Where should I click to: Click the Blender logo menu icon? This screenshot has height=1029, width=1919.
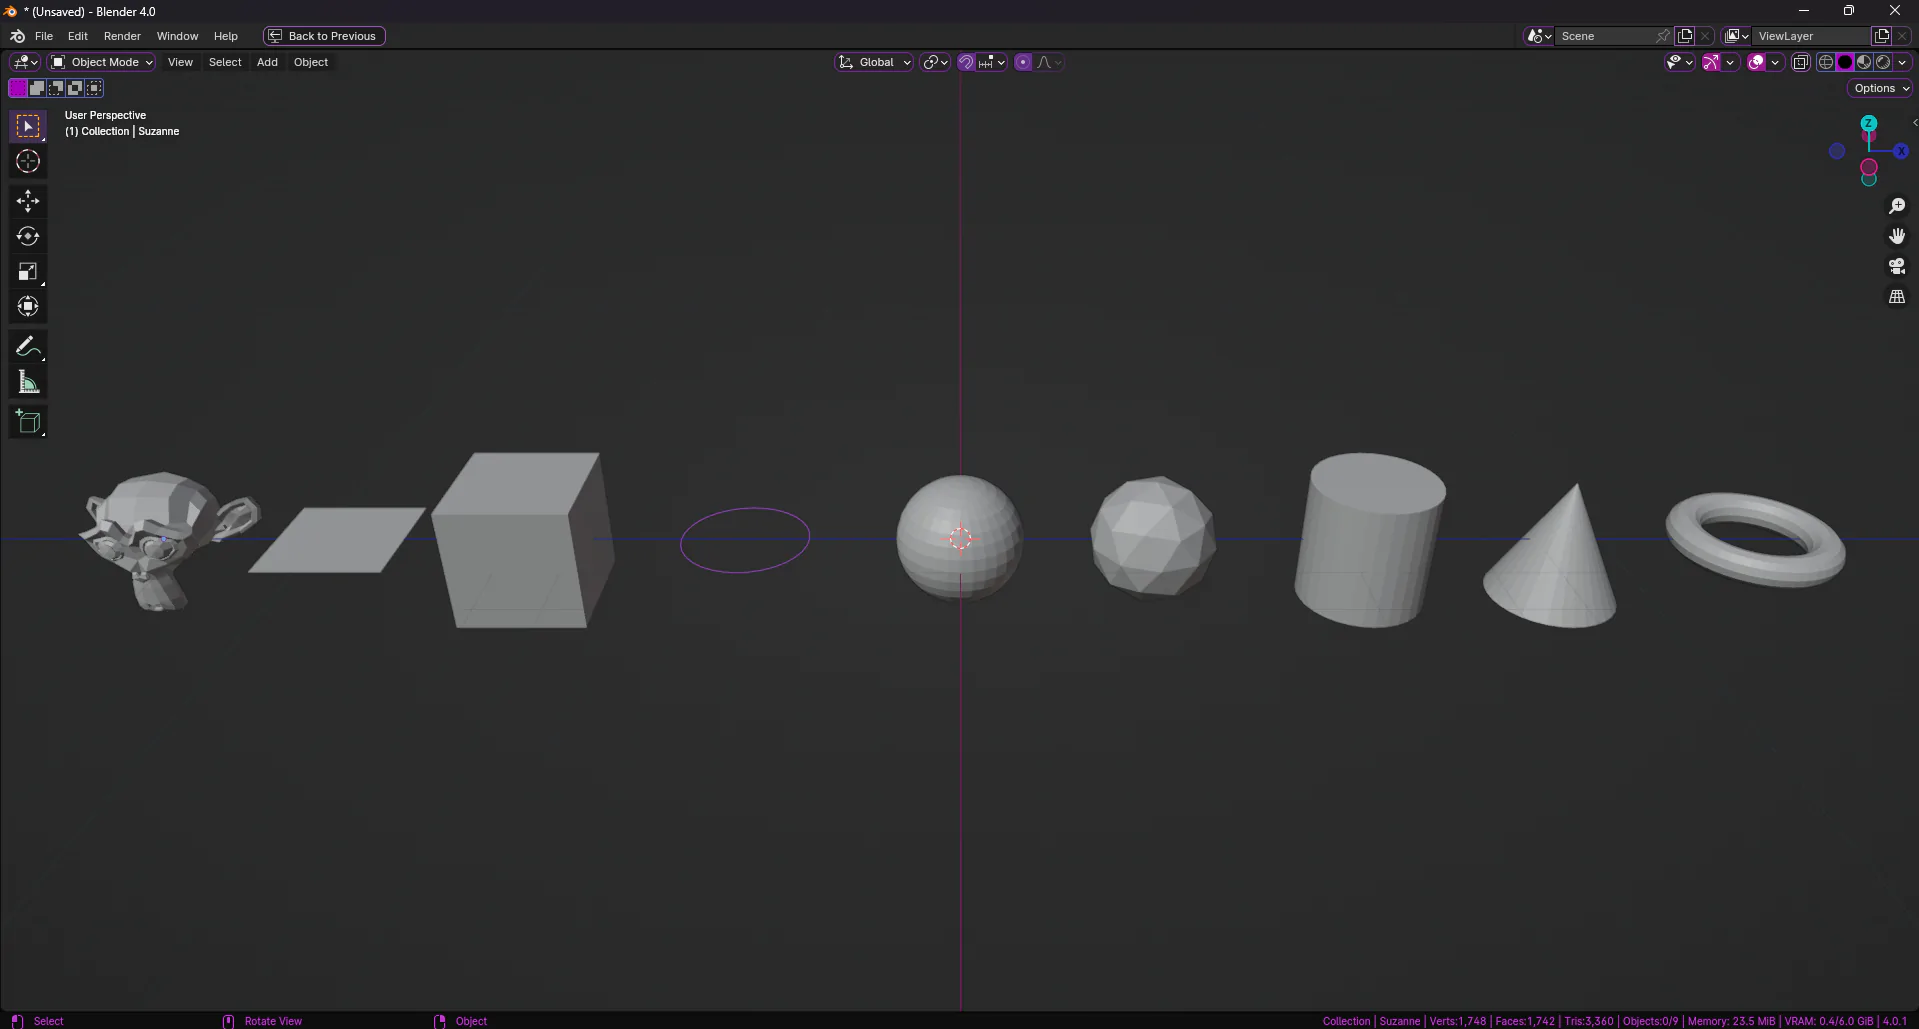[17, 36]
